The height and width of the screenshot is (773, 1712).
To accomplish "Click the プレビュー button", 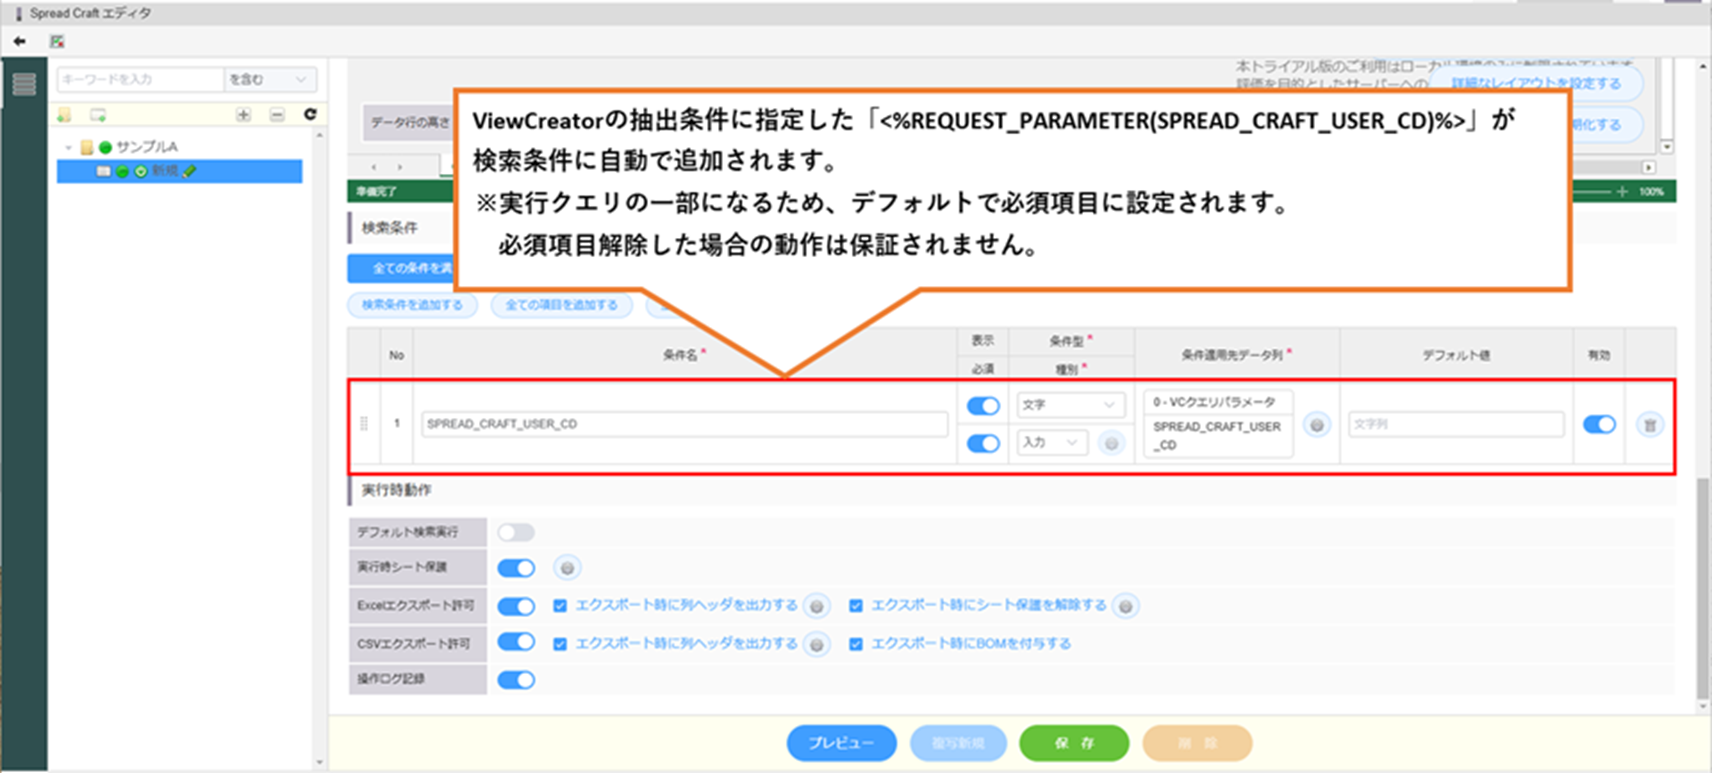I will pyautogui.click(x=841, y=743).
